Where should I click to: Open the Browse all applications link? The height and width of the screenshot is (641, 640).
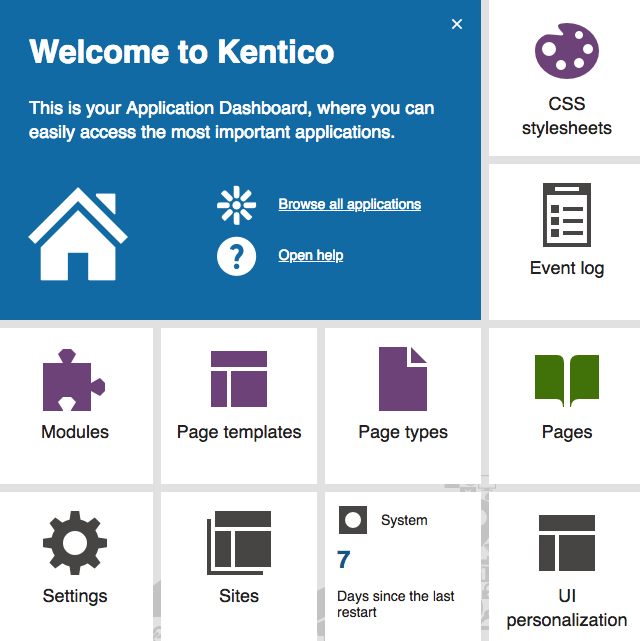click(x=349, y=204)
